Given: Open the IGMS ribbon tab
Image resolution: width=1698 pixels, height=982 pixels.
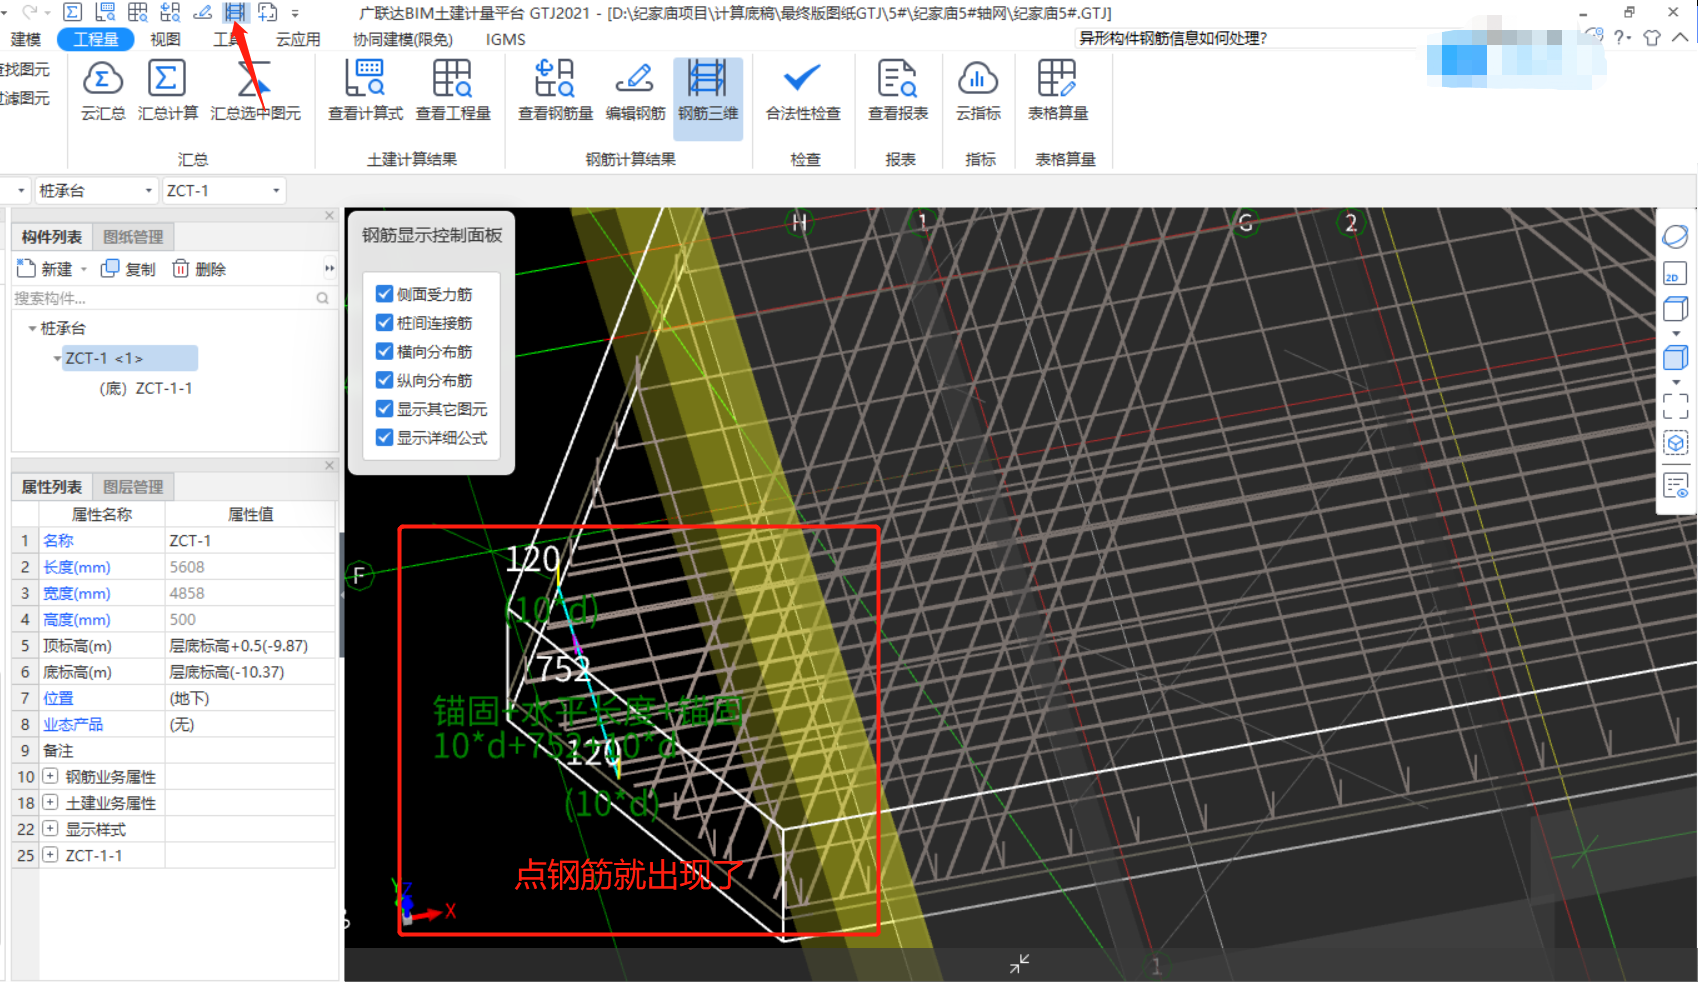Looking at the screenshot, I should 506,39.
